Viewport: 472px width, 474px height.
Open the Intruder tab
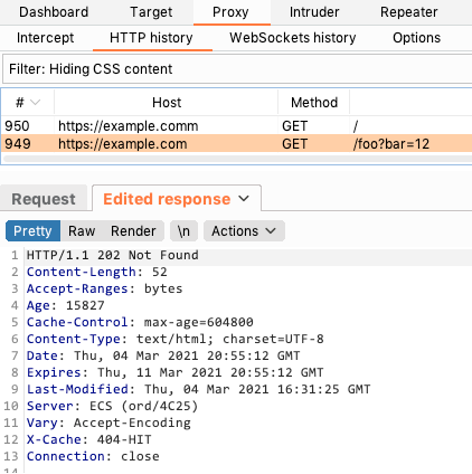pos(314,12)
